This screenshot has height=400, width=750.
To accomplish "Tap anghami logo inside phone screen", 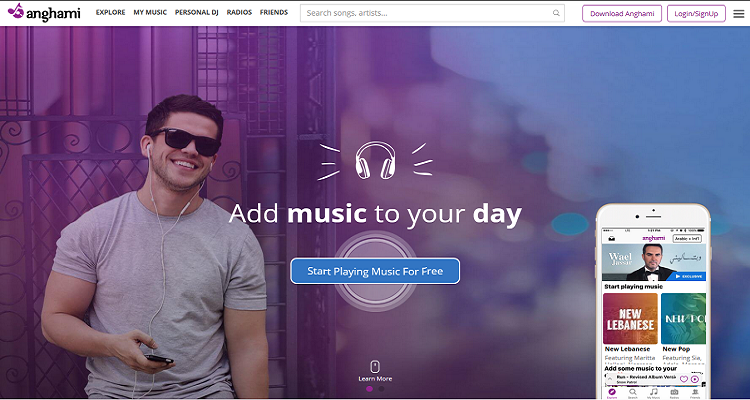I will coord(653,238).
